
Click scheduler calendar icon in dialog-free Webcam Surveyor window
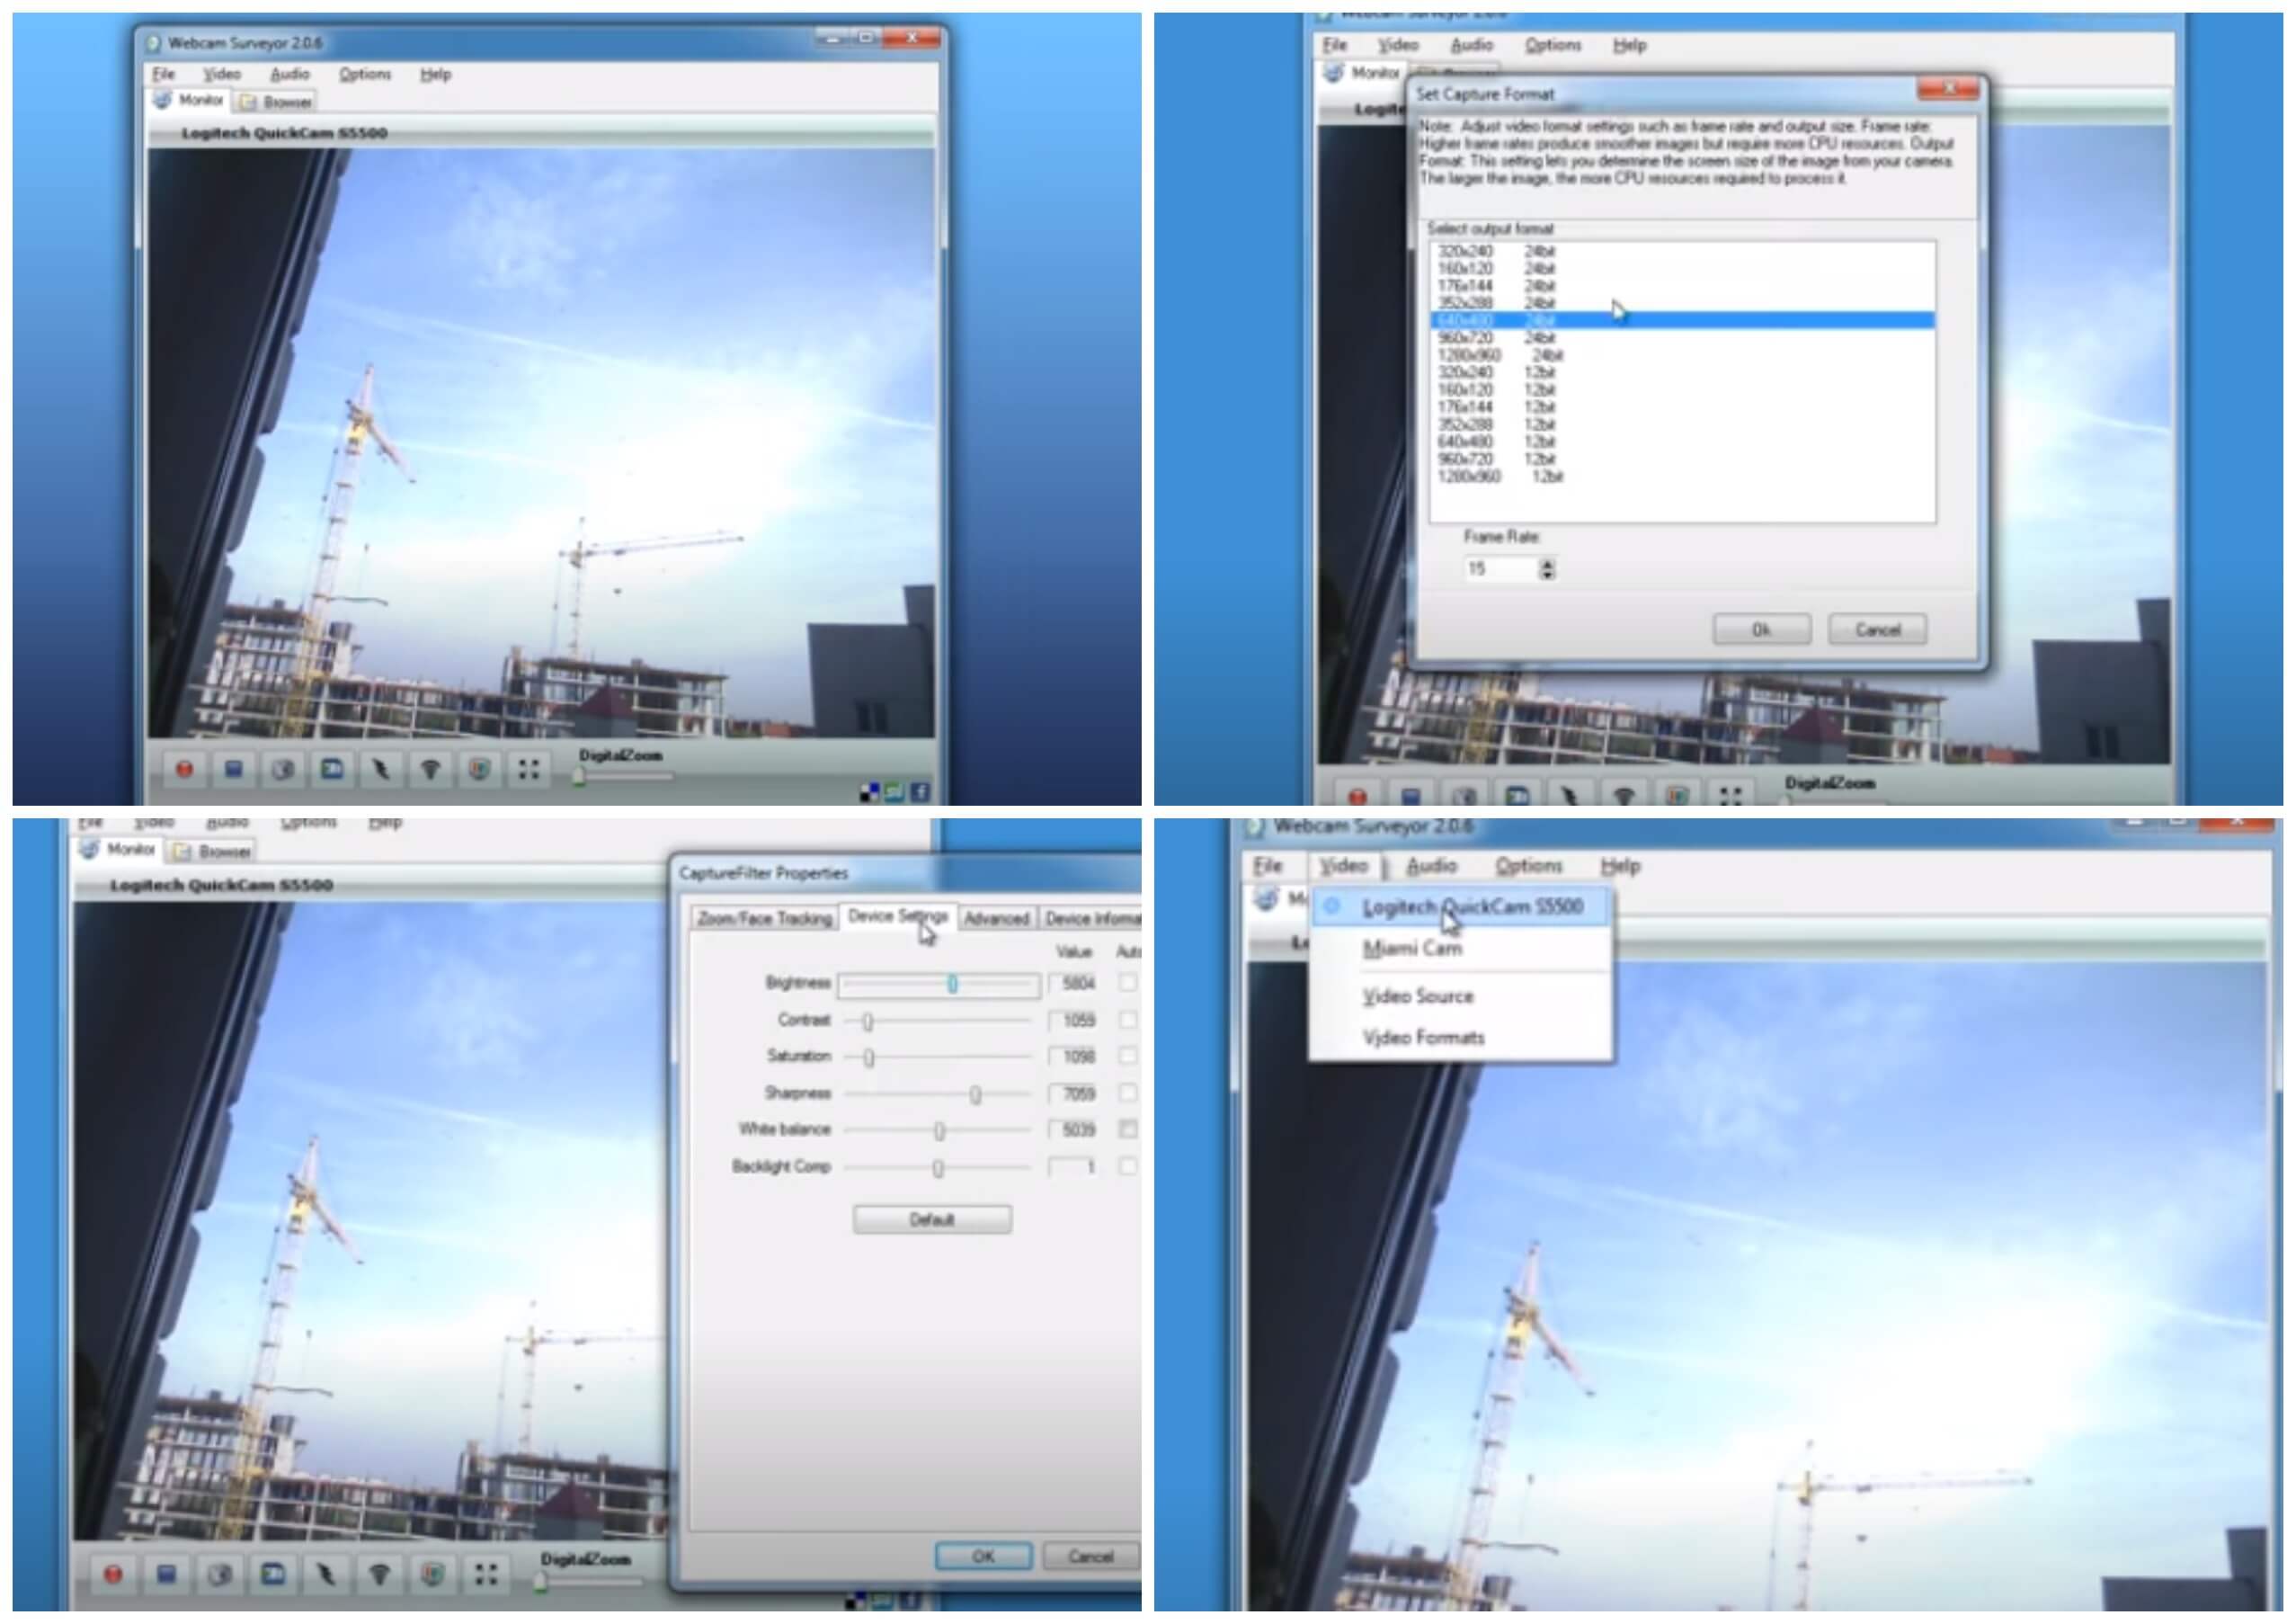coord(332,769)
